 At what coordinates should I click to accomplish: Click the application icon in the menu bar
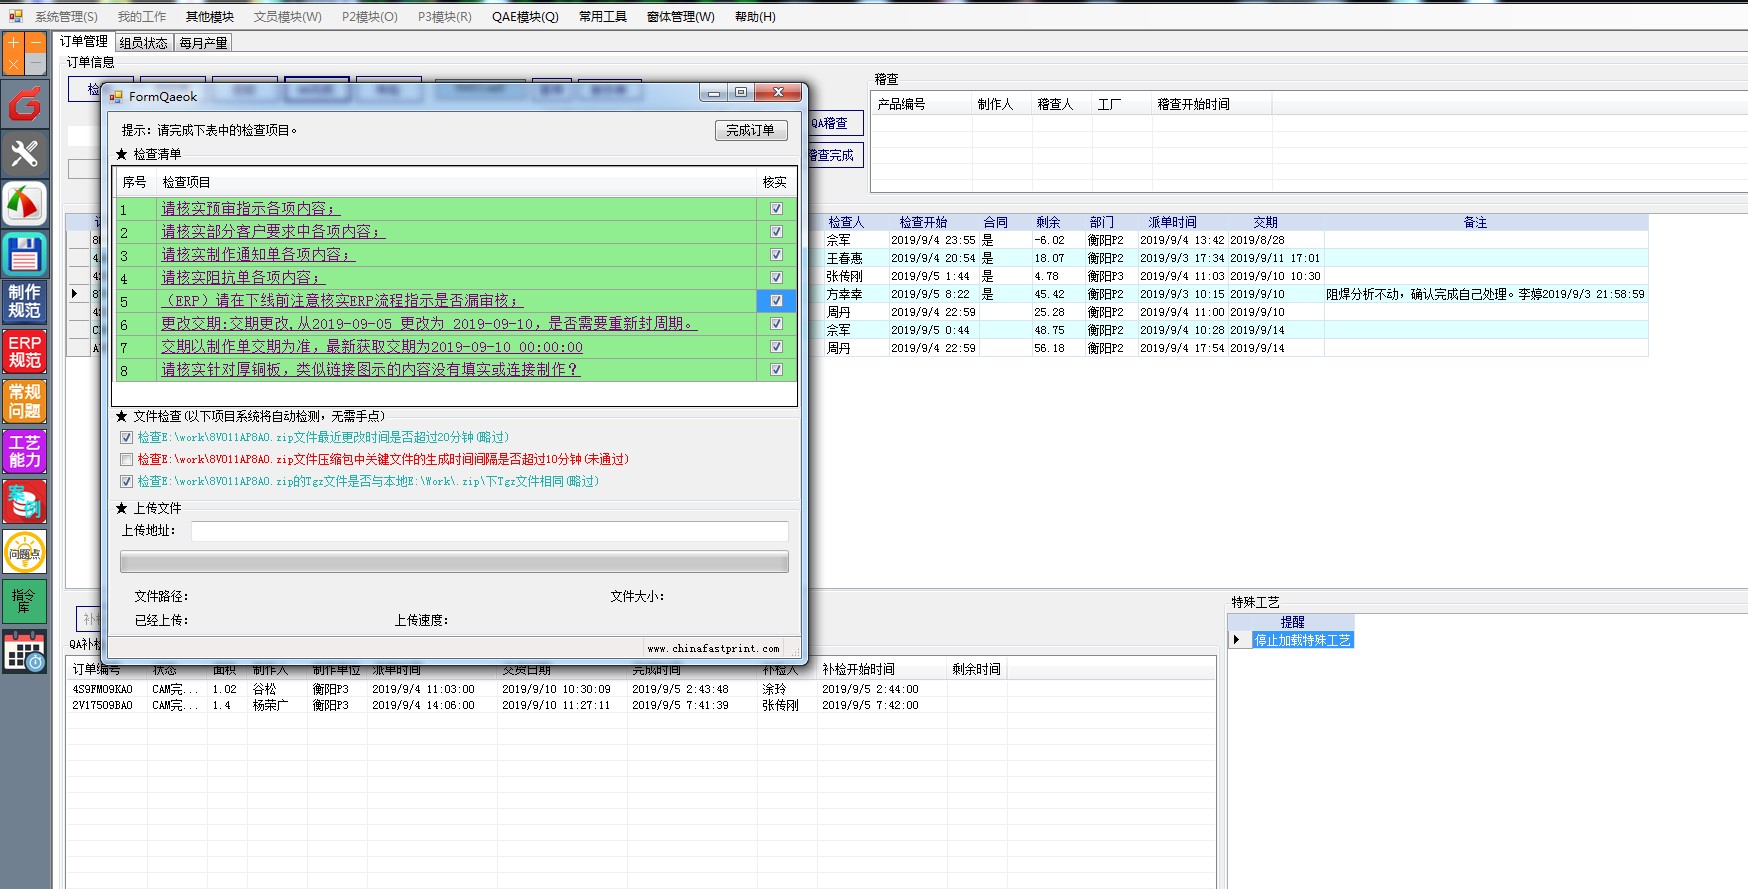(x=15, y=16)
